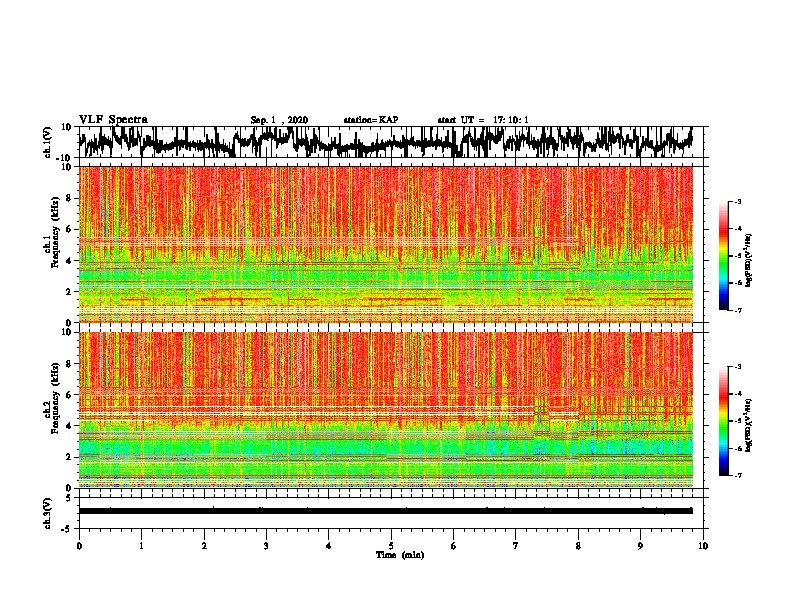Click the 'ch.2 Frequency (kHz)' axis label
792x612 pixels.
[51, 399]
